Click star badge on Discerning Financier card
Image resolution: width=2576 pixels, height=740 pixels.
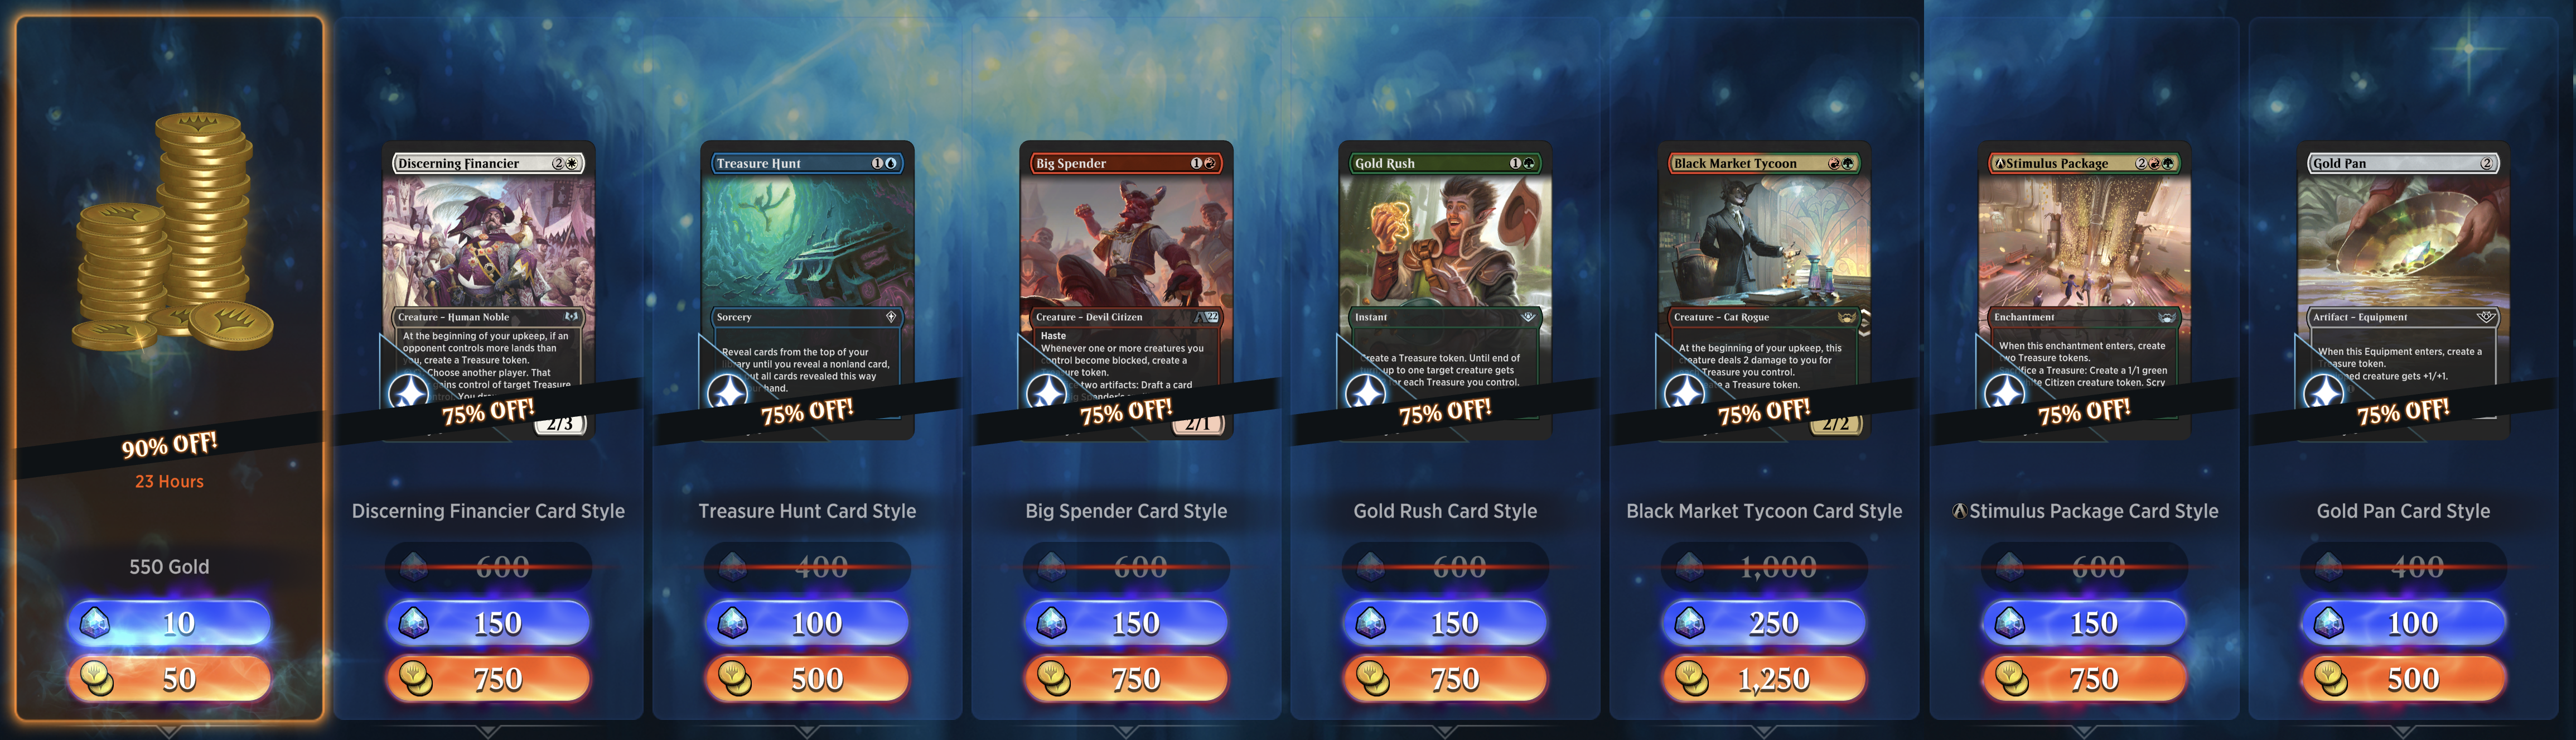coord(408,392)
